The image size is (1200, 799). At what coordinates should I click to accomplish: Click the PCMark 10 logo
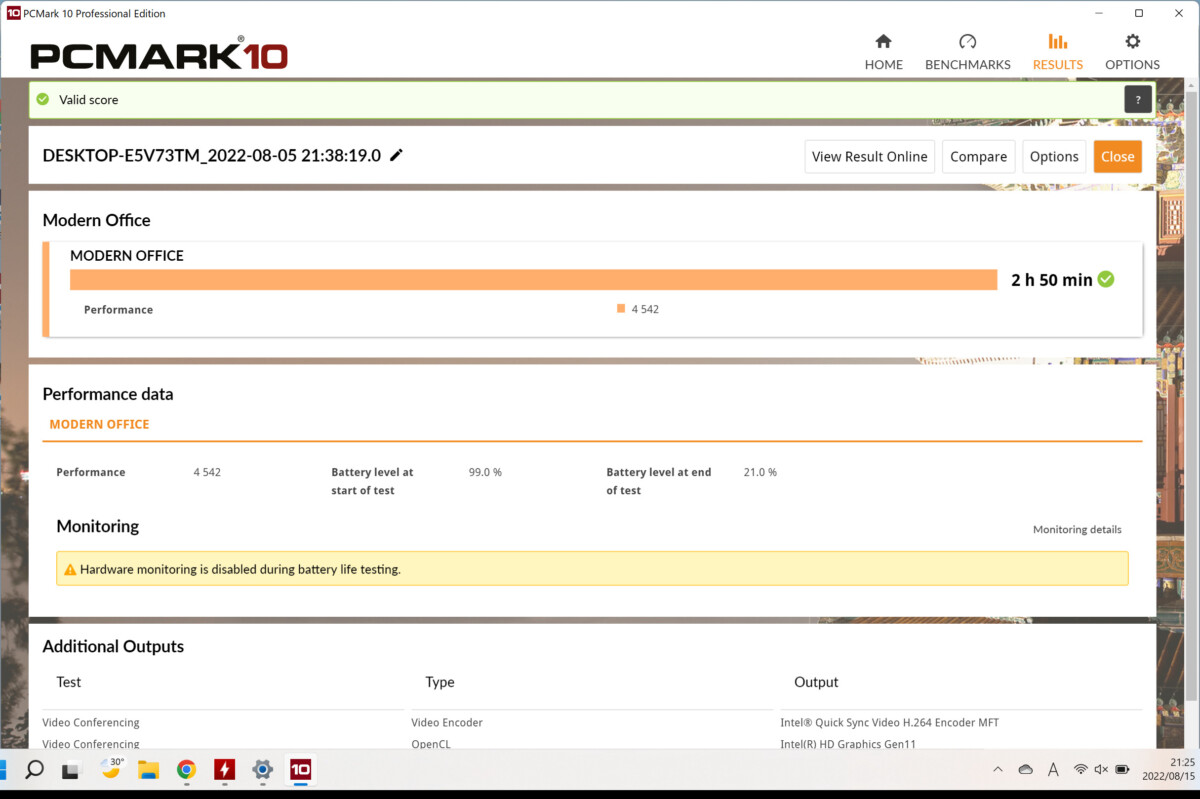tap(159, 54)
